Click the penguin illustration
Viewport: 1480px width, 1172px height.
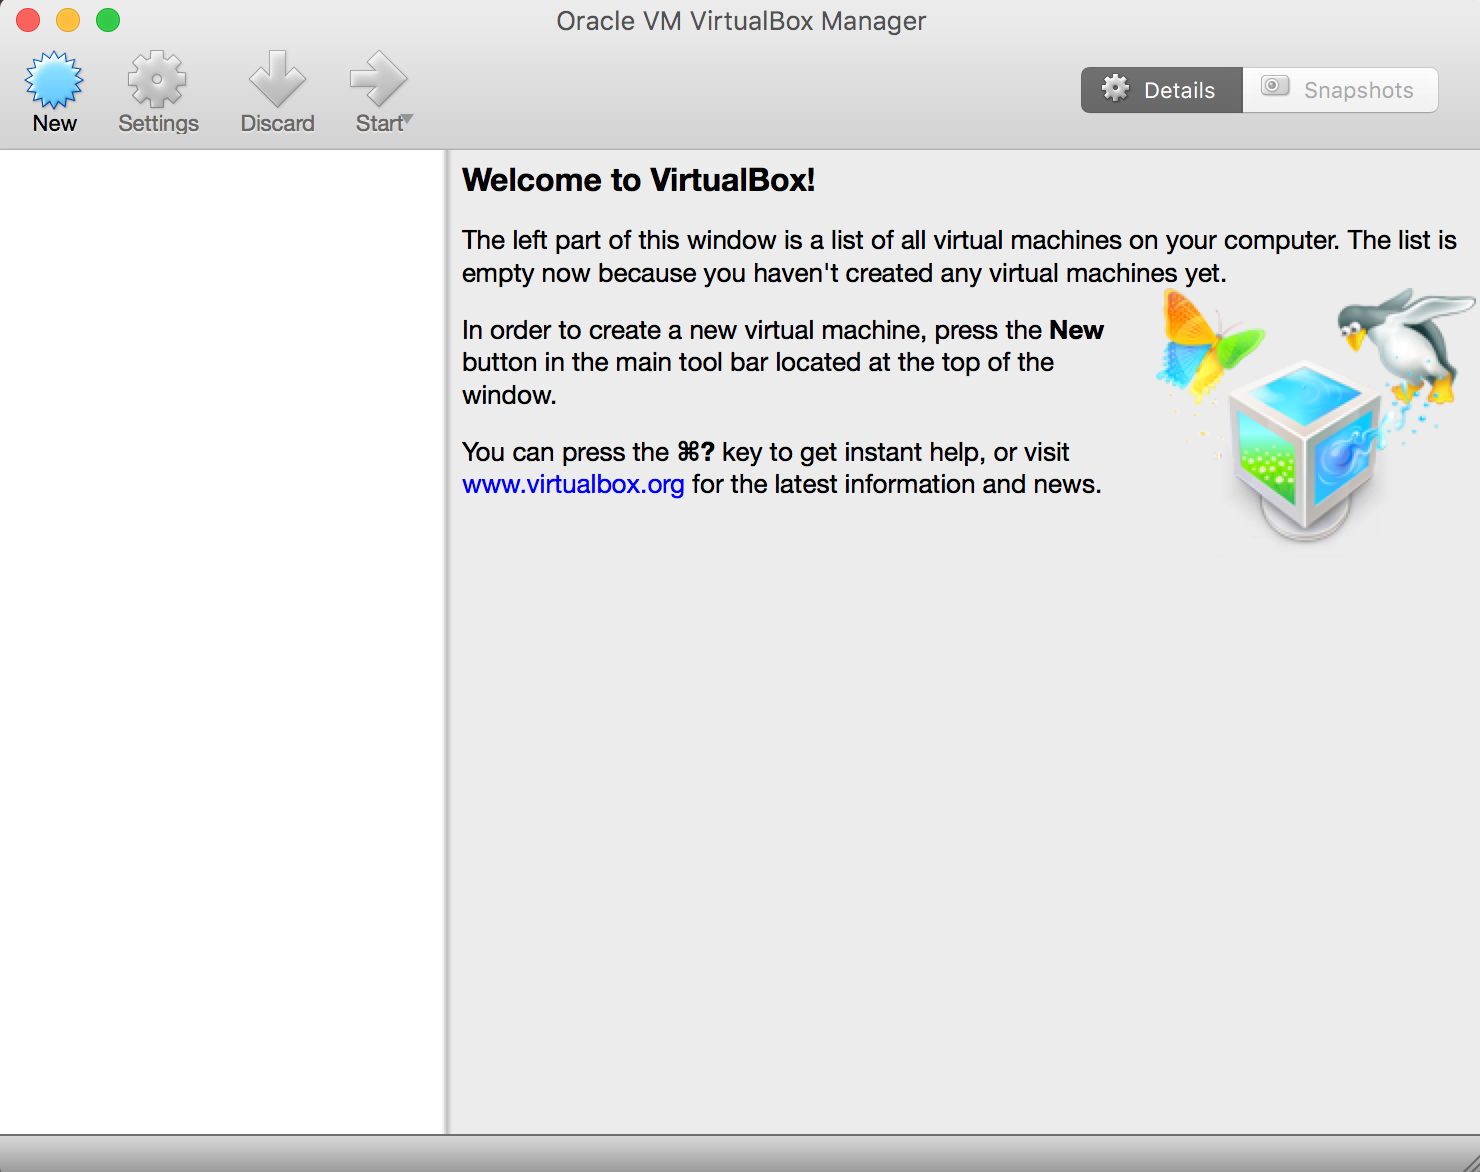tap(1405, 345)
